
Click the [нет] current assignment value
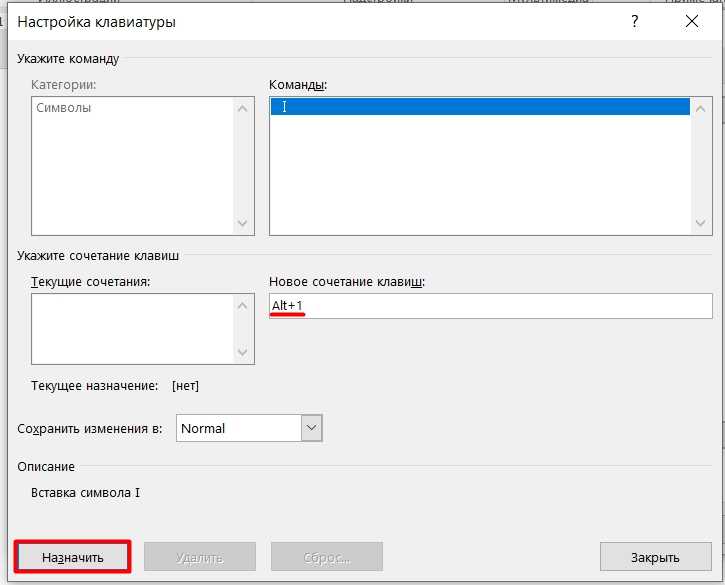pos(185,386)
